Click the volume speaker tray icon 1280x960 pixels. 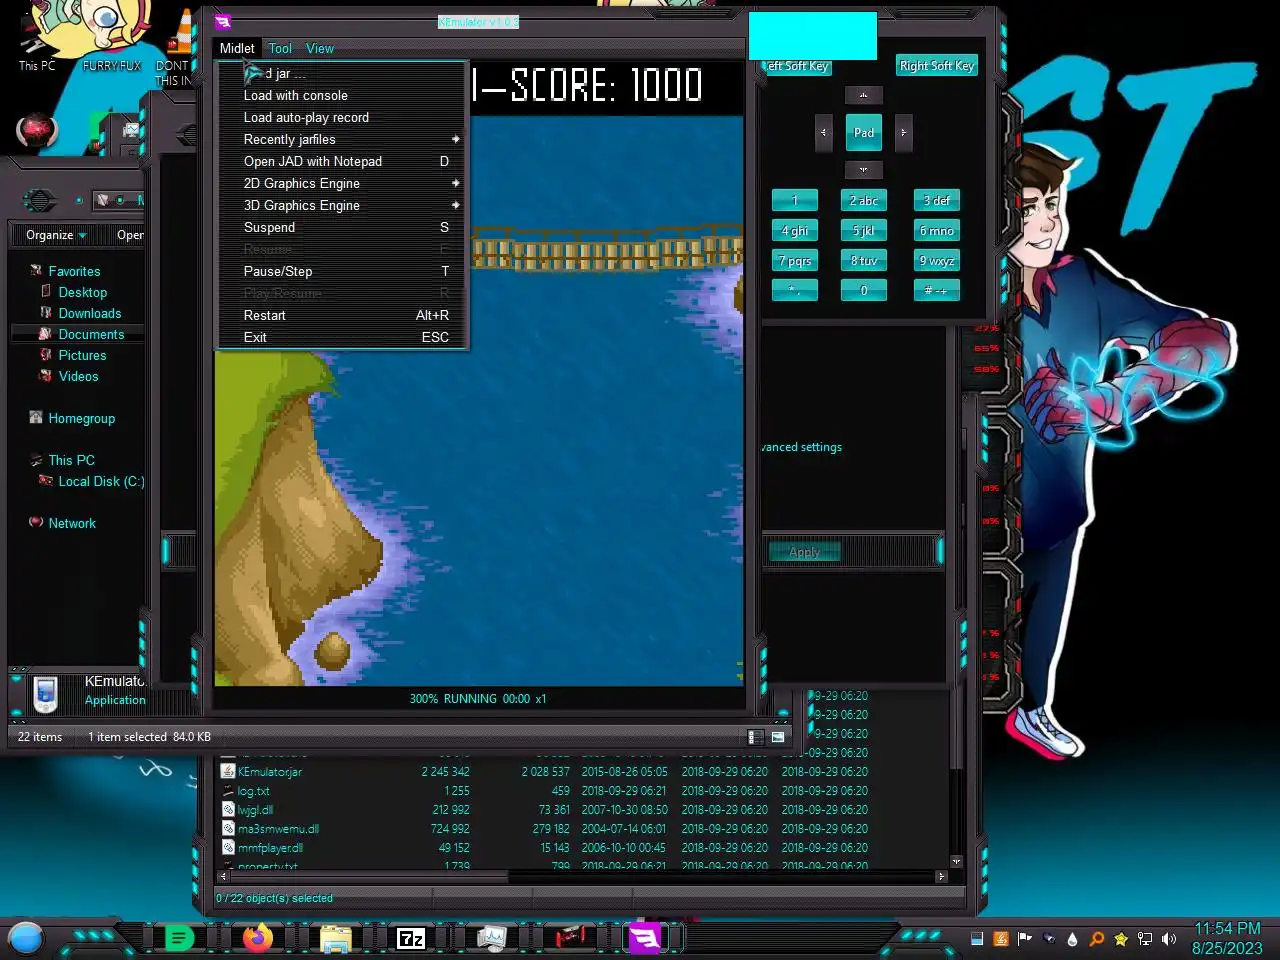click(x=1169, y=939)
